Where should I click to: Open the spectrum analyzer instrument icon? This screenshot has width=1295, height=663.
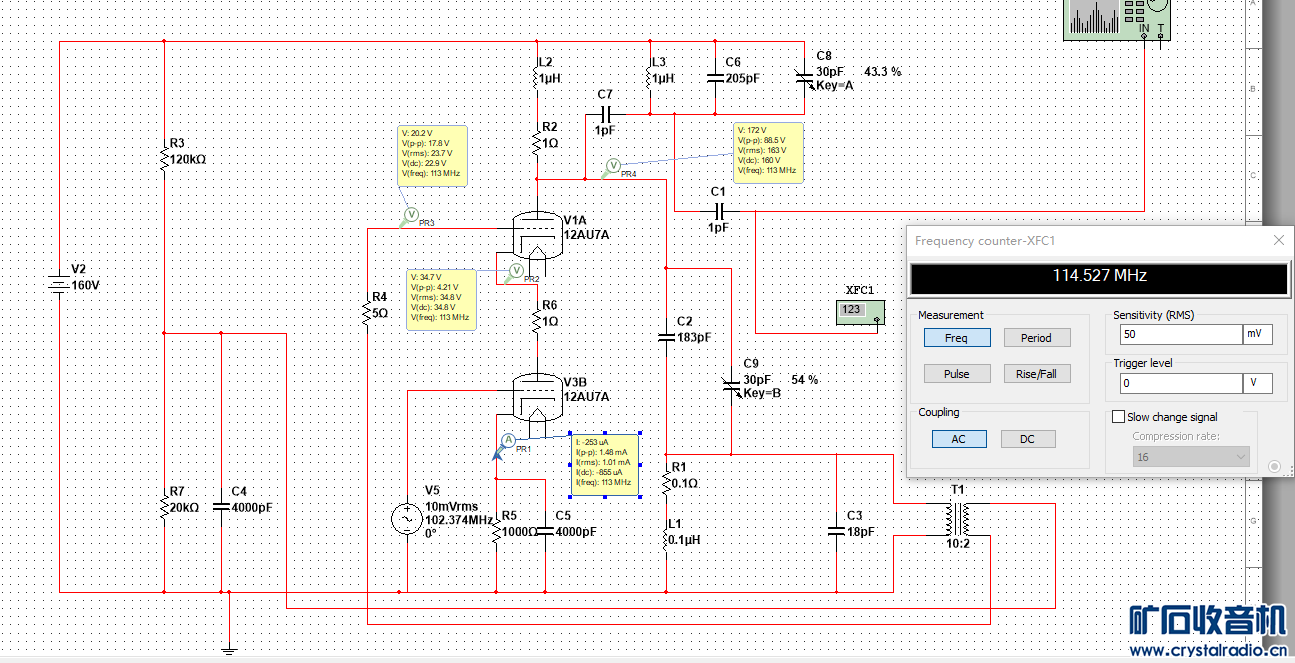(x=1117, y=19)
